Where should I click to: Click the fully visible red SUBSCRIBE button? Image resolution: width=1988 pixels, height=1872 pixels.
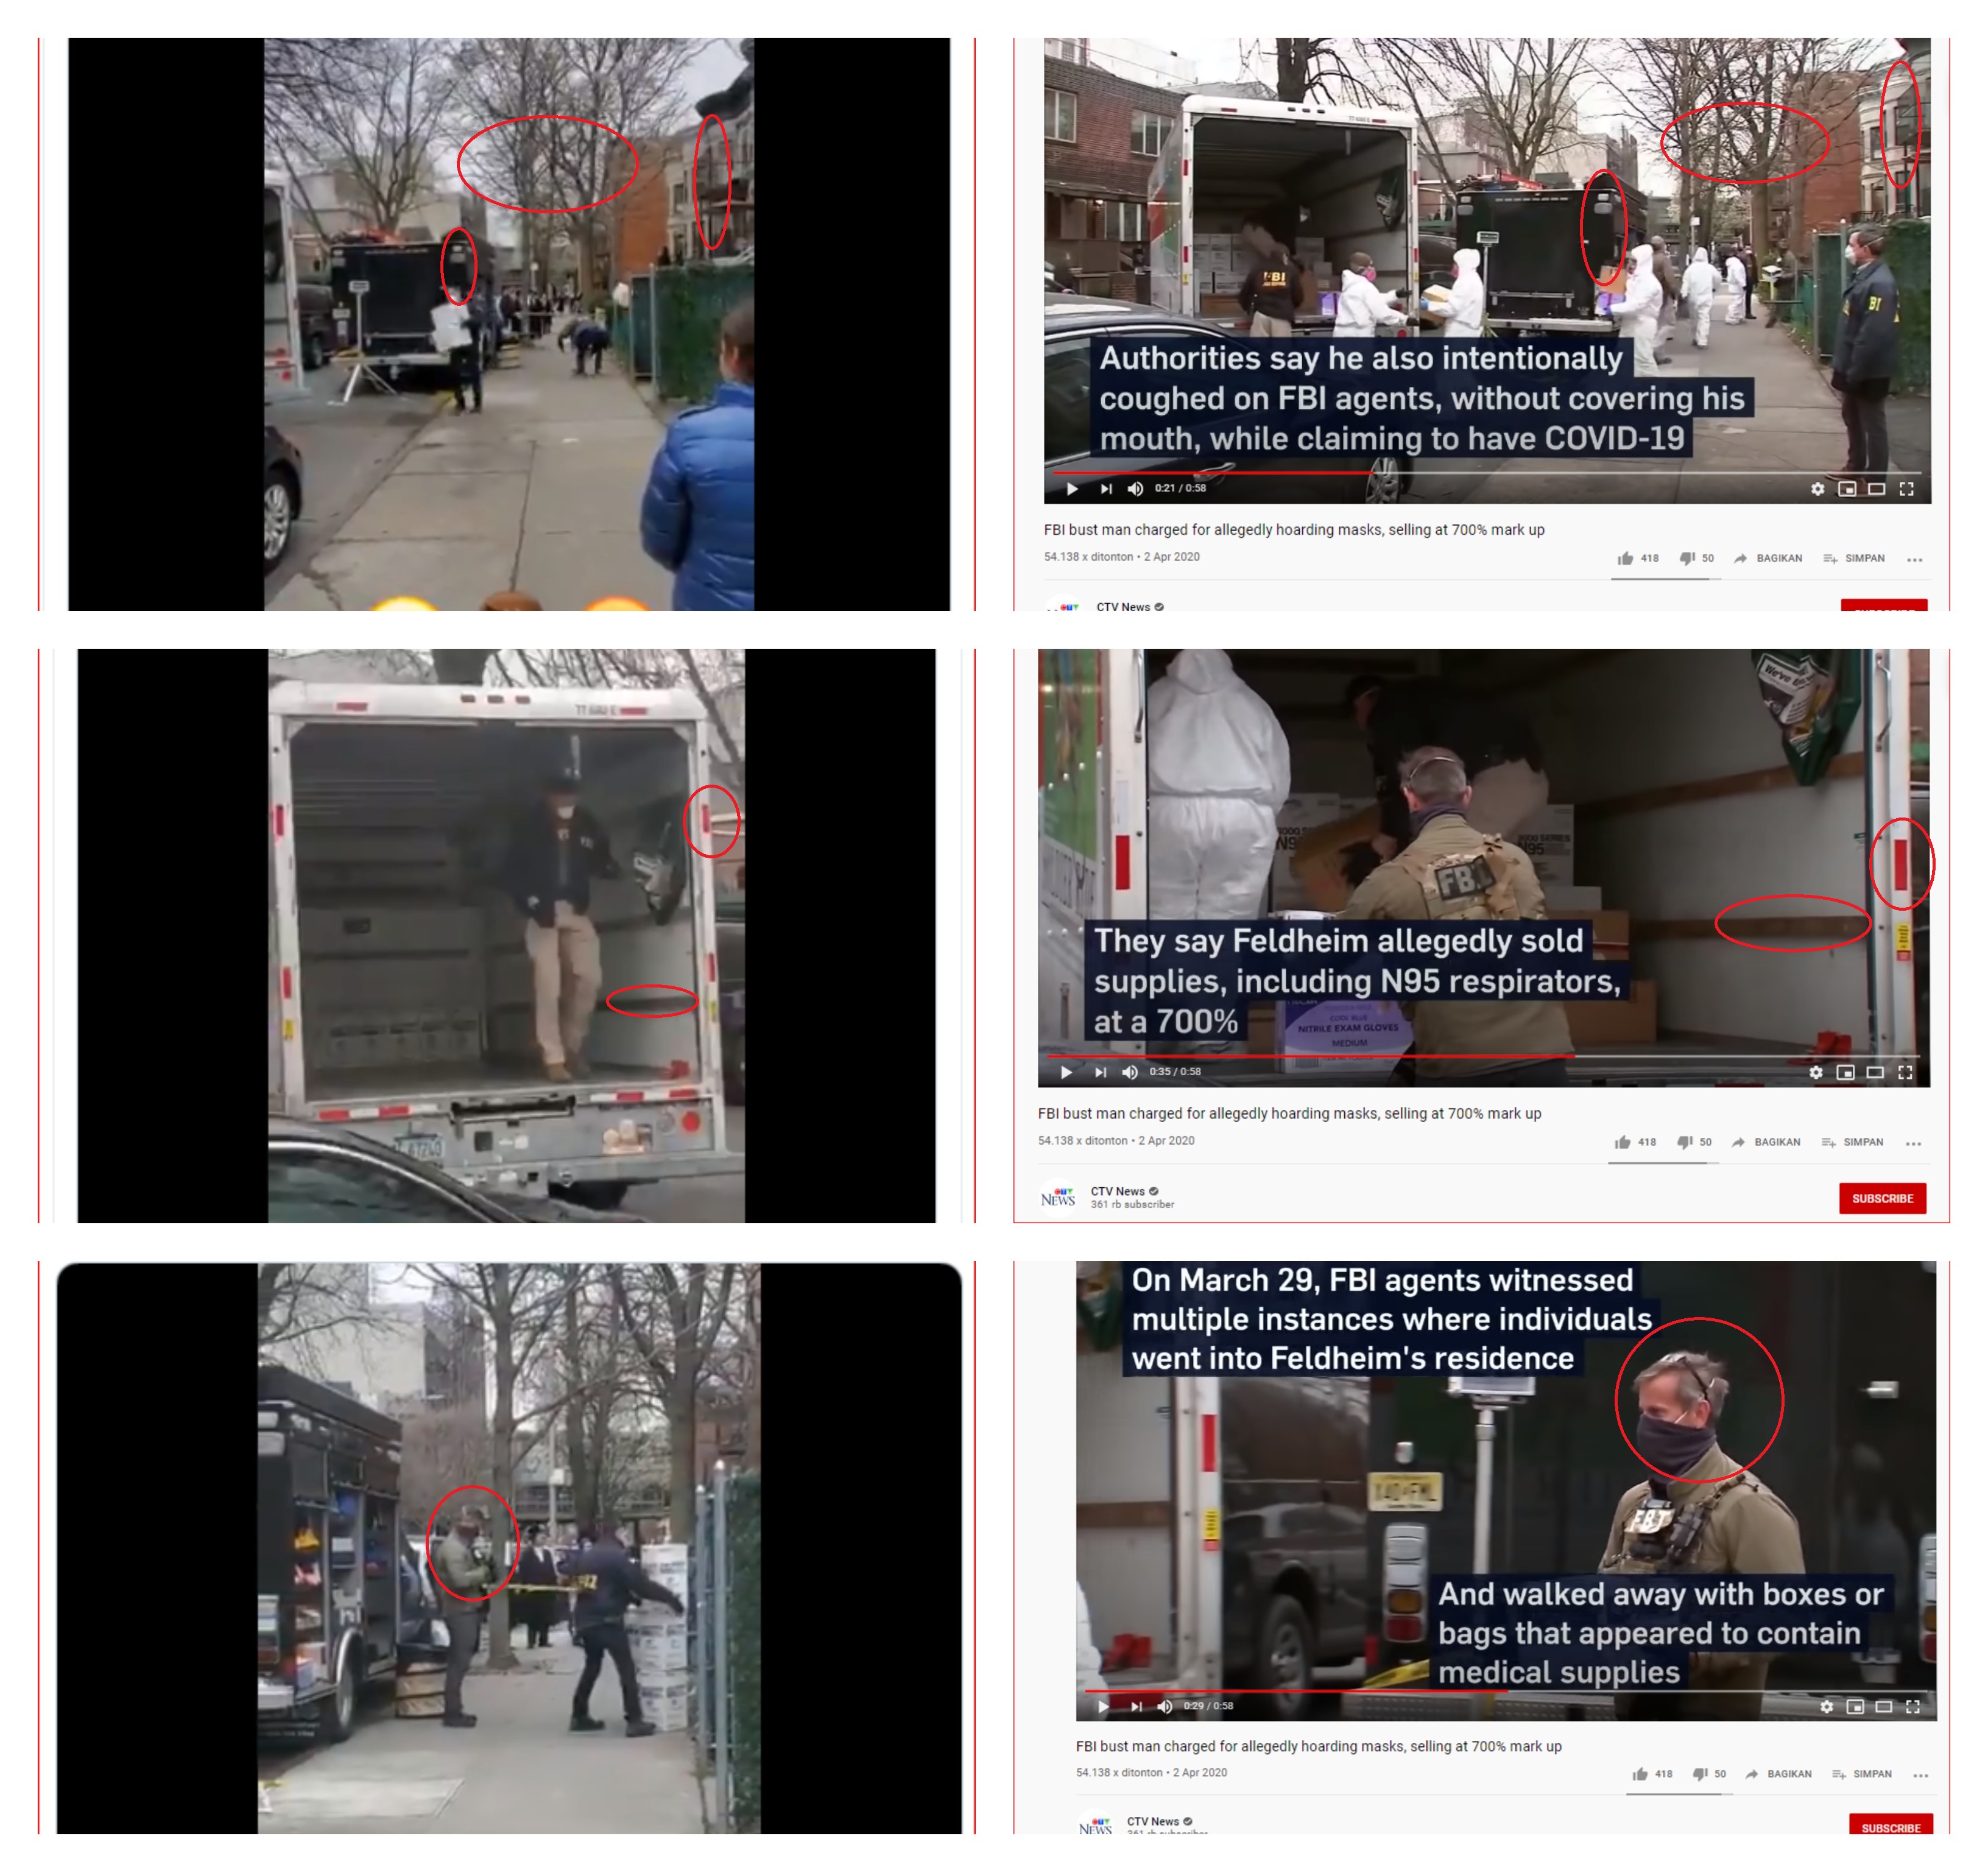[1882, 1198]
